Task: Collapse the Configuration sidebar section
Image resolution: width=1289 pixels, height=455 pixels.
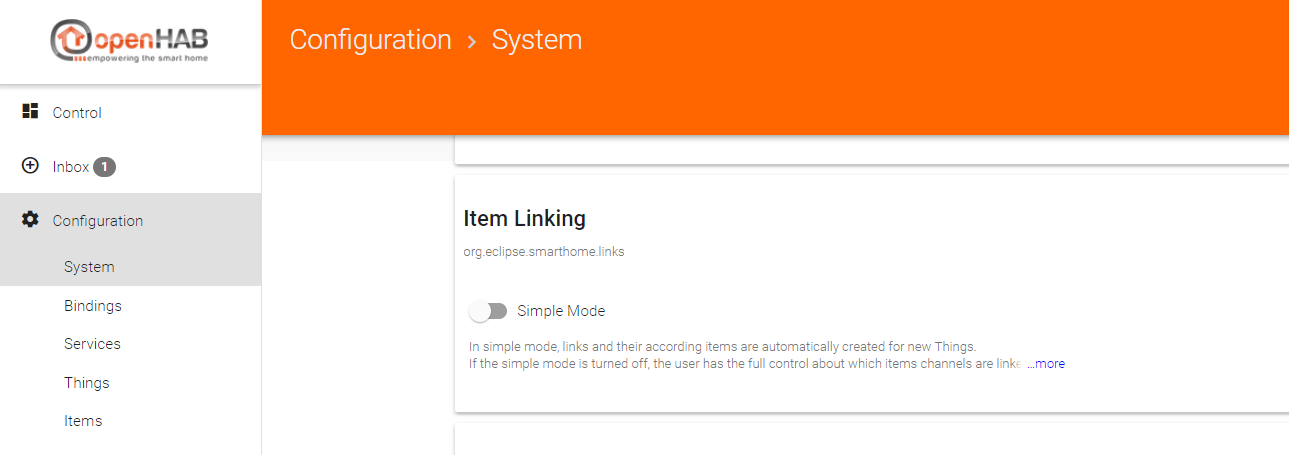Action: coord(98,221)
